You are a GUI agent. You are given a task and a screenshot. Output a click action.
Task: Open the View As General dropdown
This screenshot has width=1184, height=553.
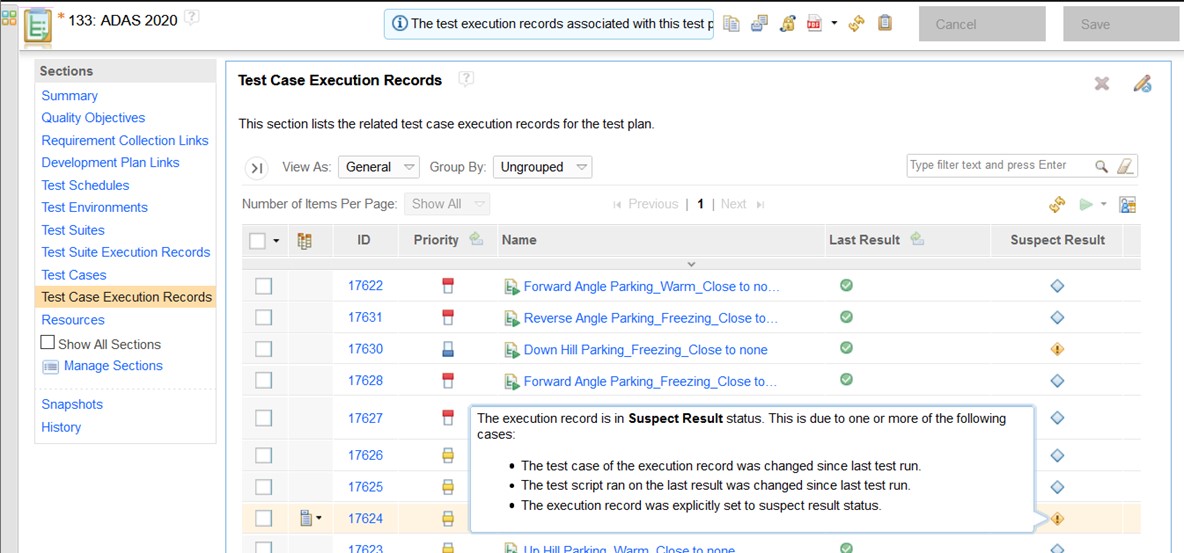379,167
